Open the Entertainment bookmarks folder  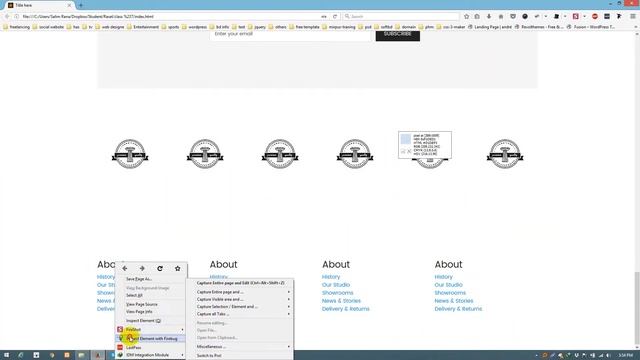143,27
